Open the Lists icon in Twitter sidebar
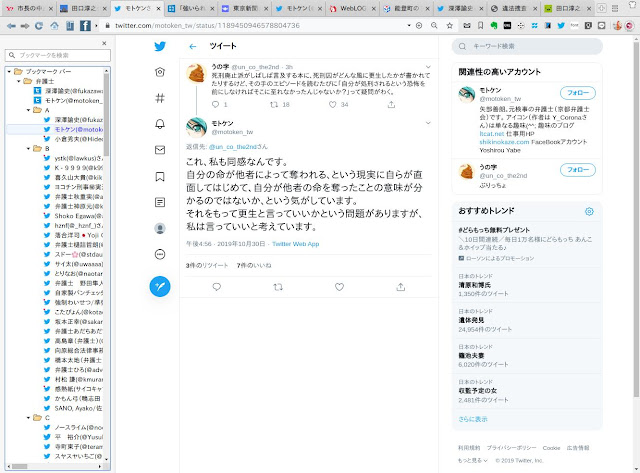This screenshot has width=640, height=473. 160,202
